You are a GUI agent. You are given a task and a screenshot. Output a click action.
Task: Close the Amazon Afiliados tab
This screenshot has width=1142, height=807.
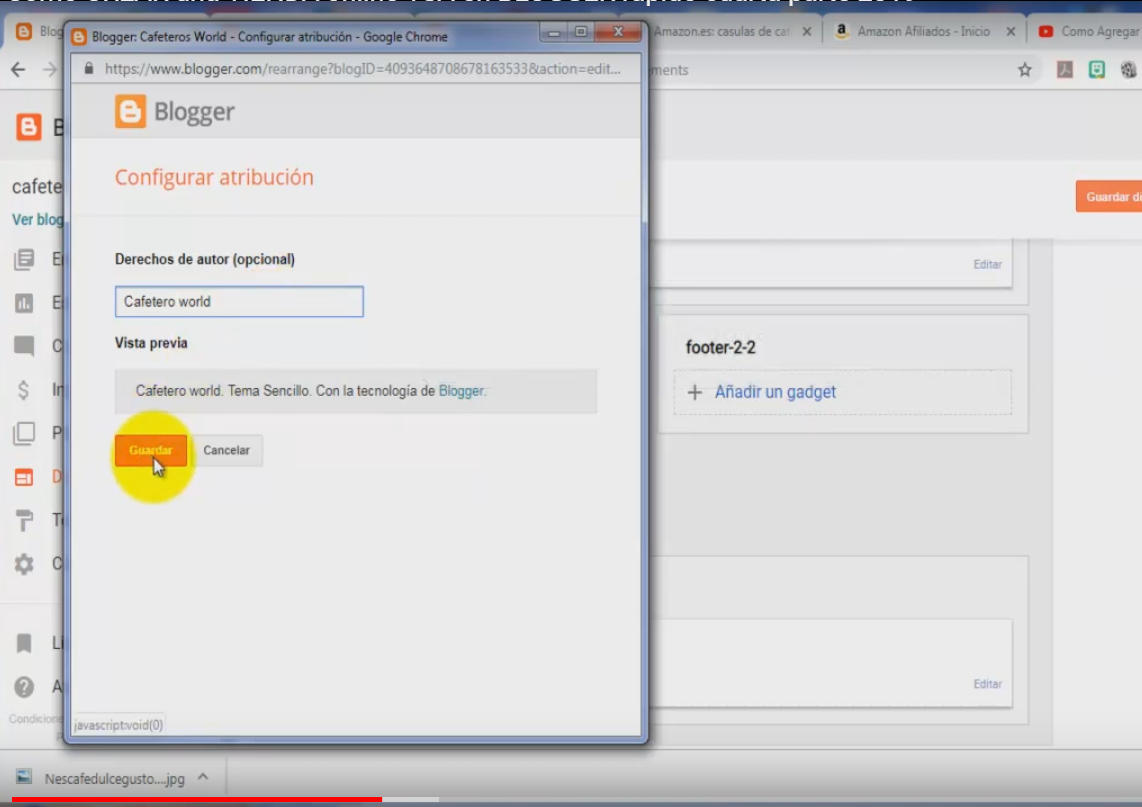1011,31
